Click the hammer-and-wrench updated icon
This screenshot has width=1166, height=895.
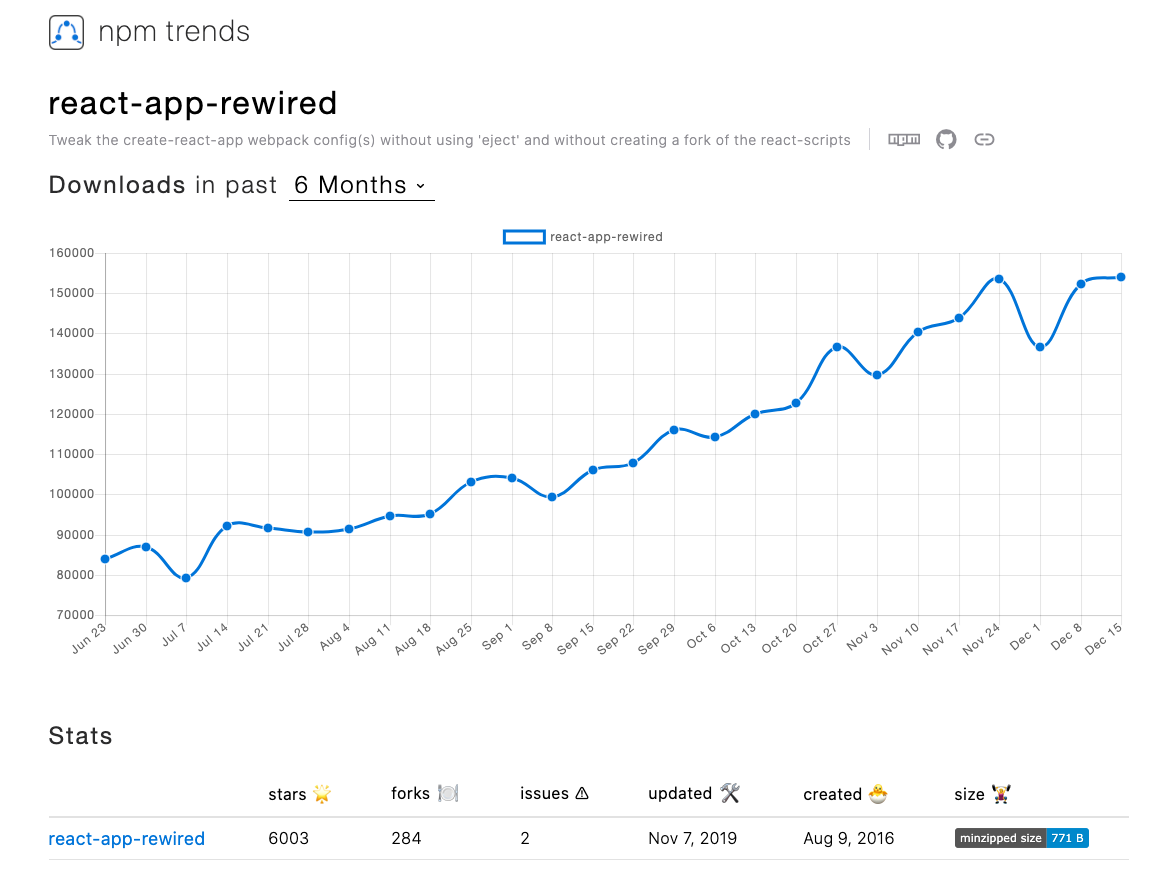click(729, 793)
